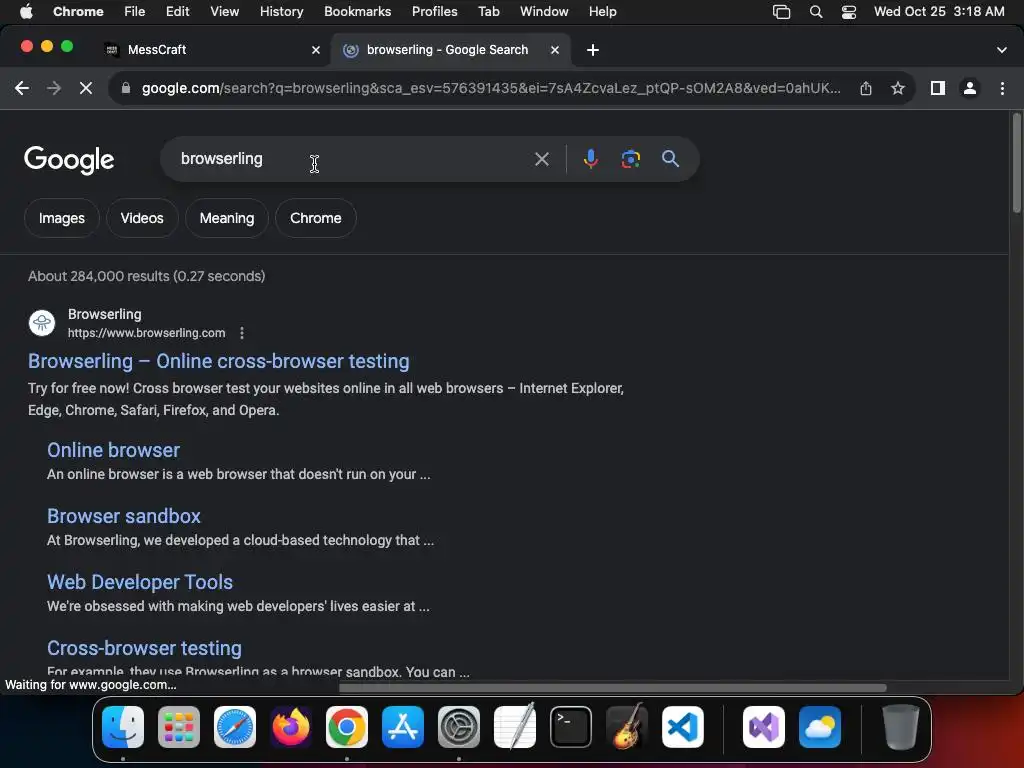
Task: Open the Tab menu
Action: click(488, 12)
